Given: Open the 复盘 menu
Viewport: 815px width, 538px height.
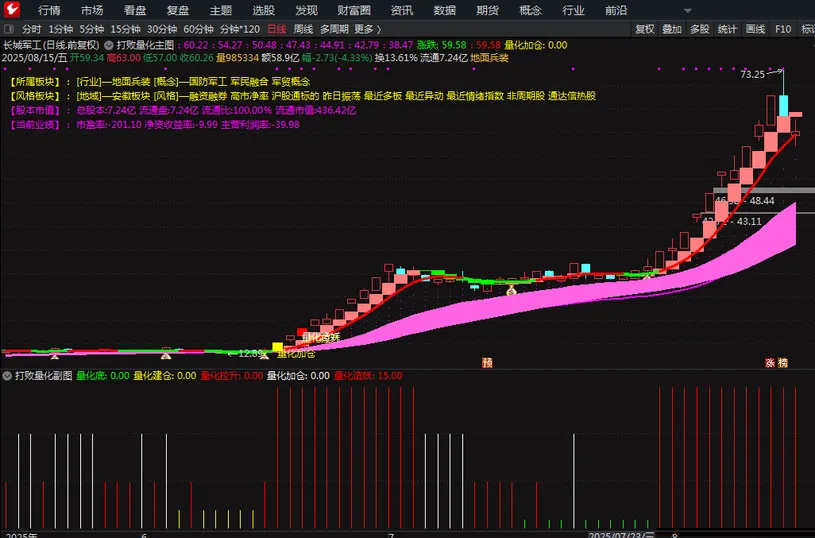Looking at the screenshot, I should [x=178, y=10].
